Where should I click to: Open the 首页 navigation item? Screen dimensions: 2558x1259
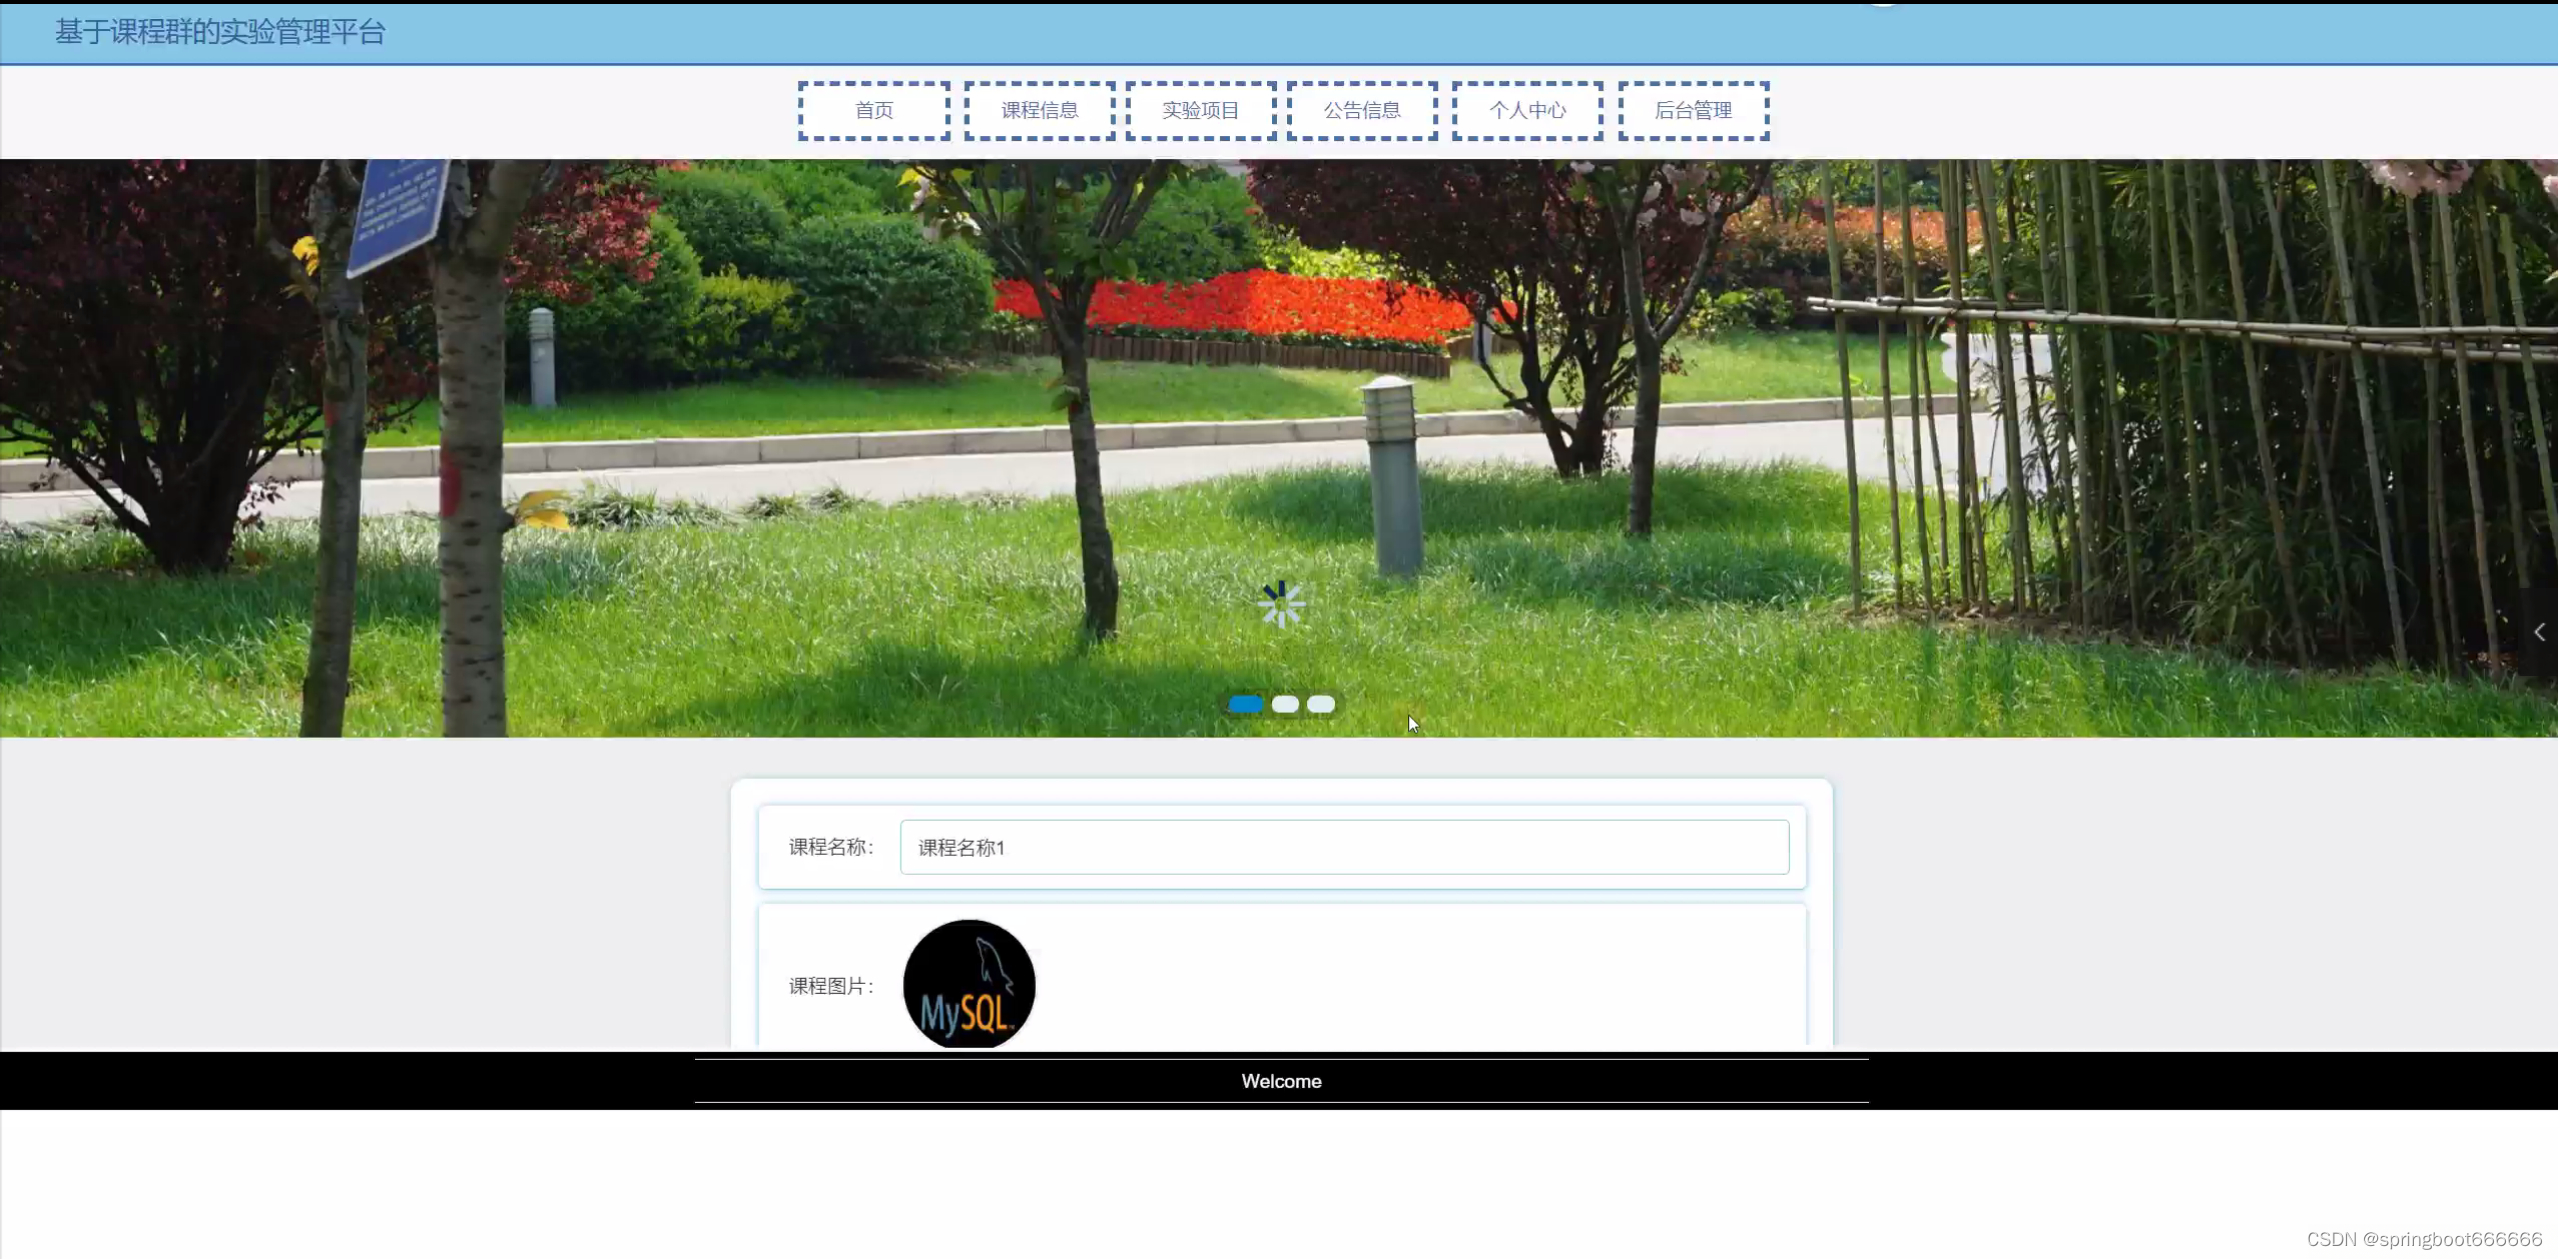(874, 110)
